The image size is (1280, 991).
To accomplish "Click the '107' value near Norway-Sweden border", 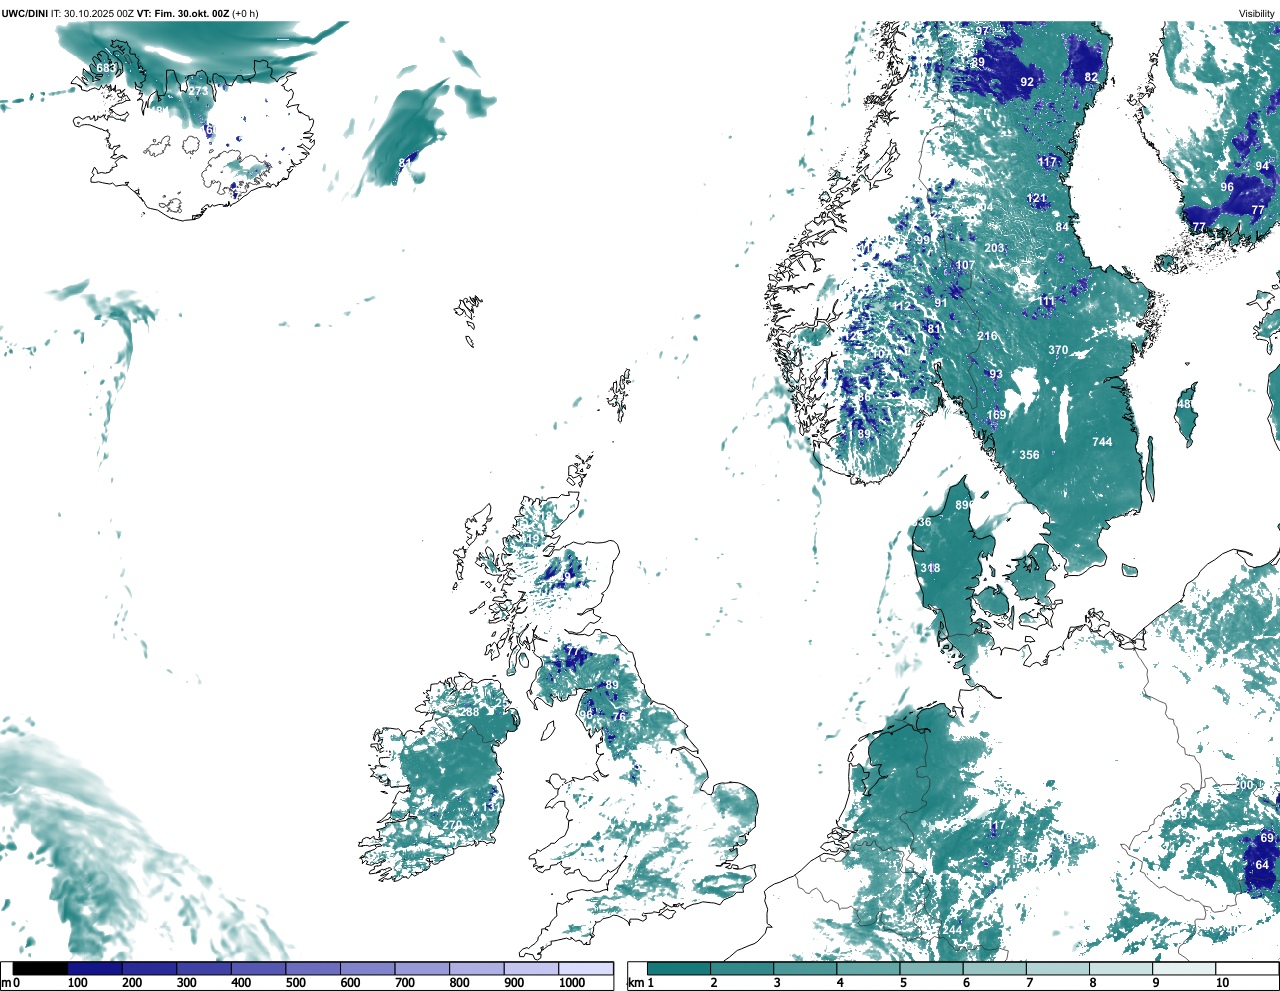I will point(965,266).
